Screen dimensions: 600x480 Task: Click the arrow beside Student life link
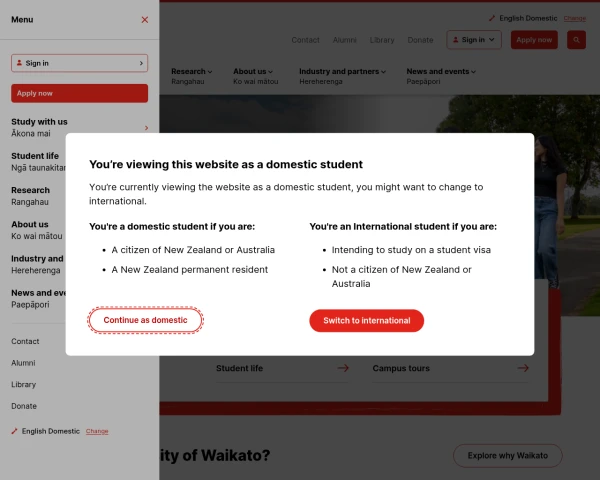[343, 368]
